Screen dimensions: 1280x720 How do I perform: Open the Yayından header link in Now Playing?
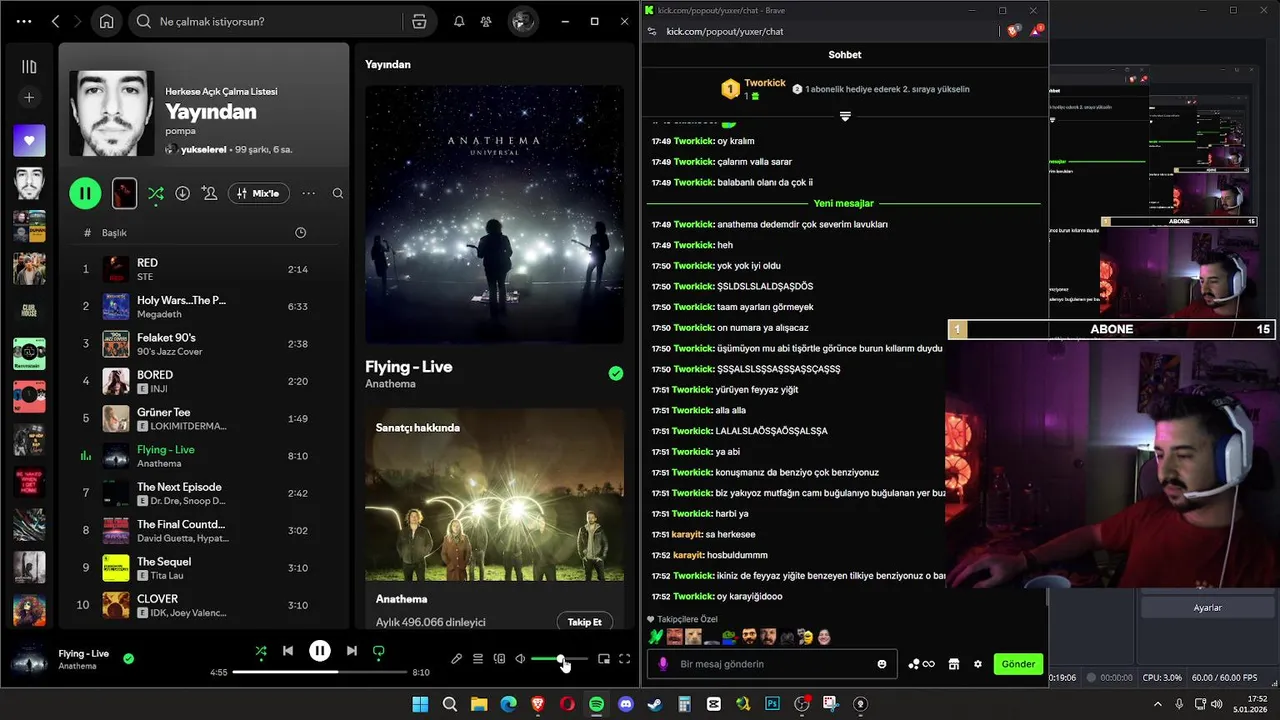click(388, 64)
